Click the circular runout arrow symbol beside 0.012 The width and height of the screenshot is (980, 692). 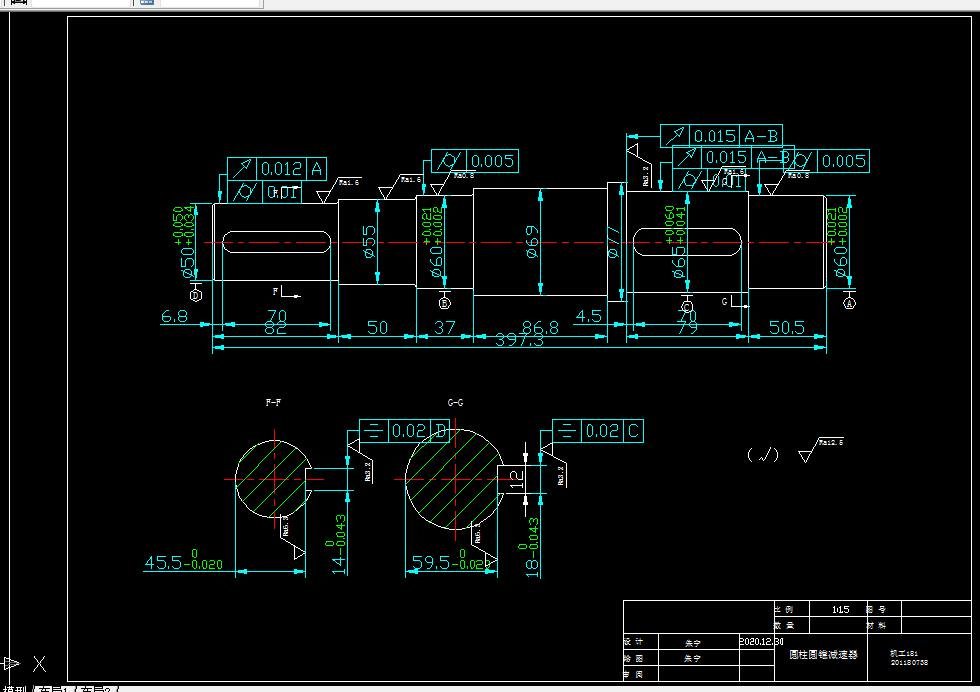tap(242, 169)
